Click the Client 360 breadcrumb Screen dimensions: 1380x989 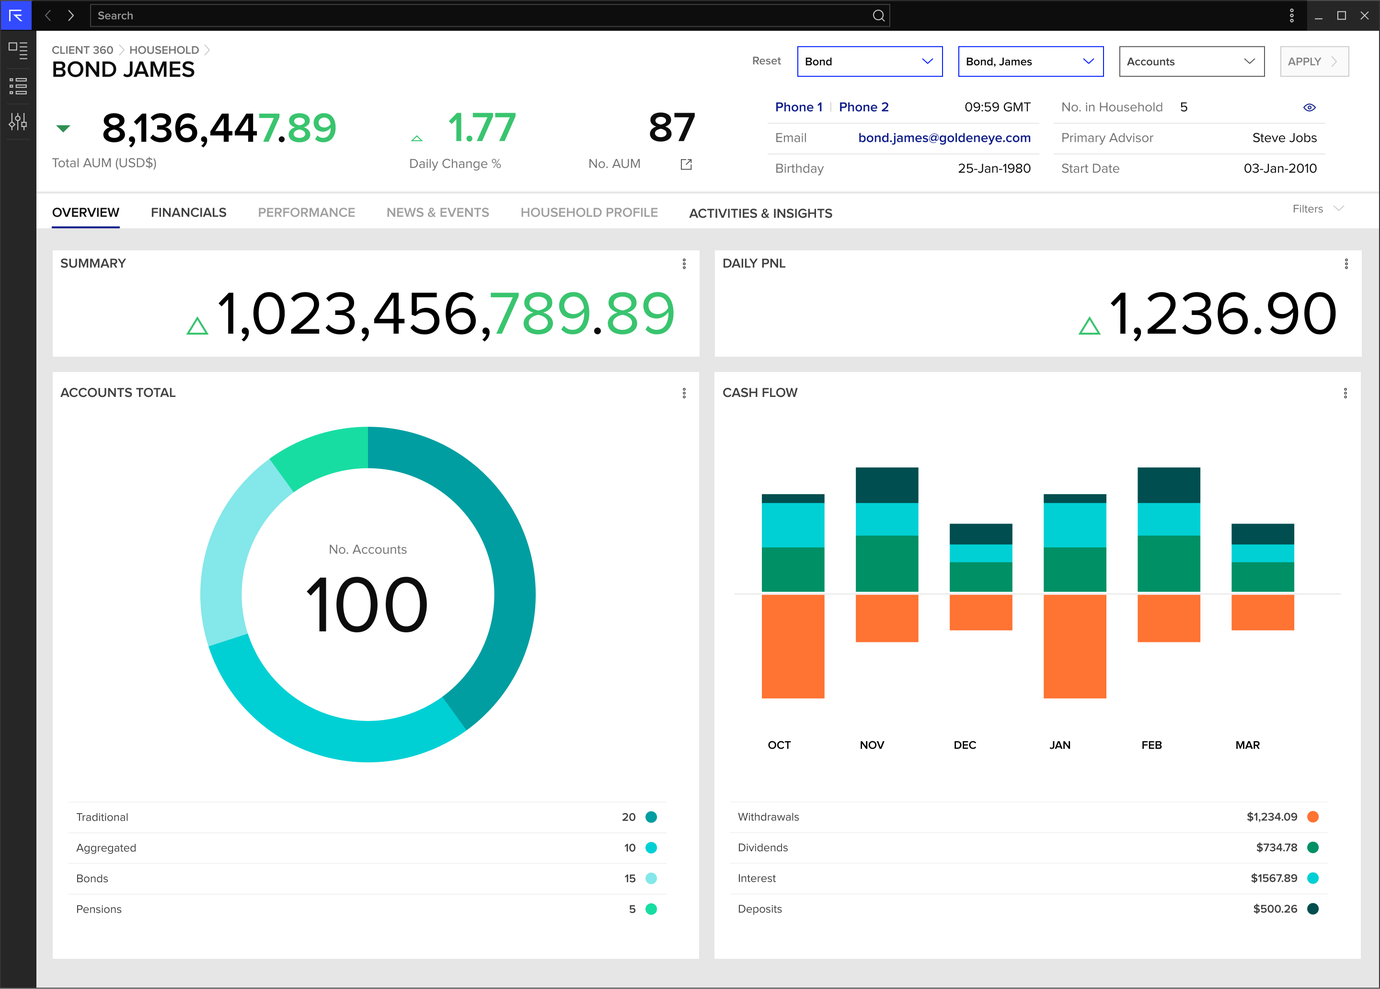tap(83, 50)
